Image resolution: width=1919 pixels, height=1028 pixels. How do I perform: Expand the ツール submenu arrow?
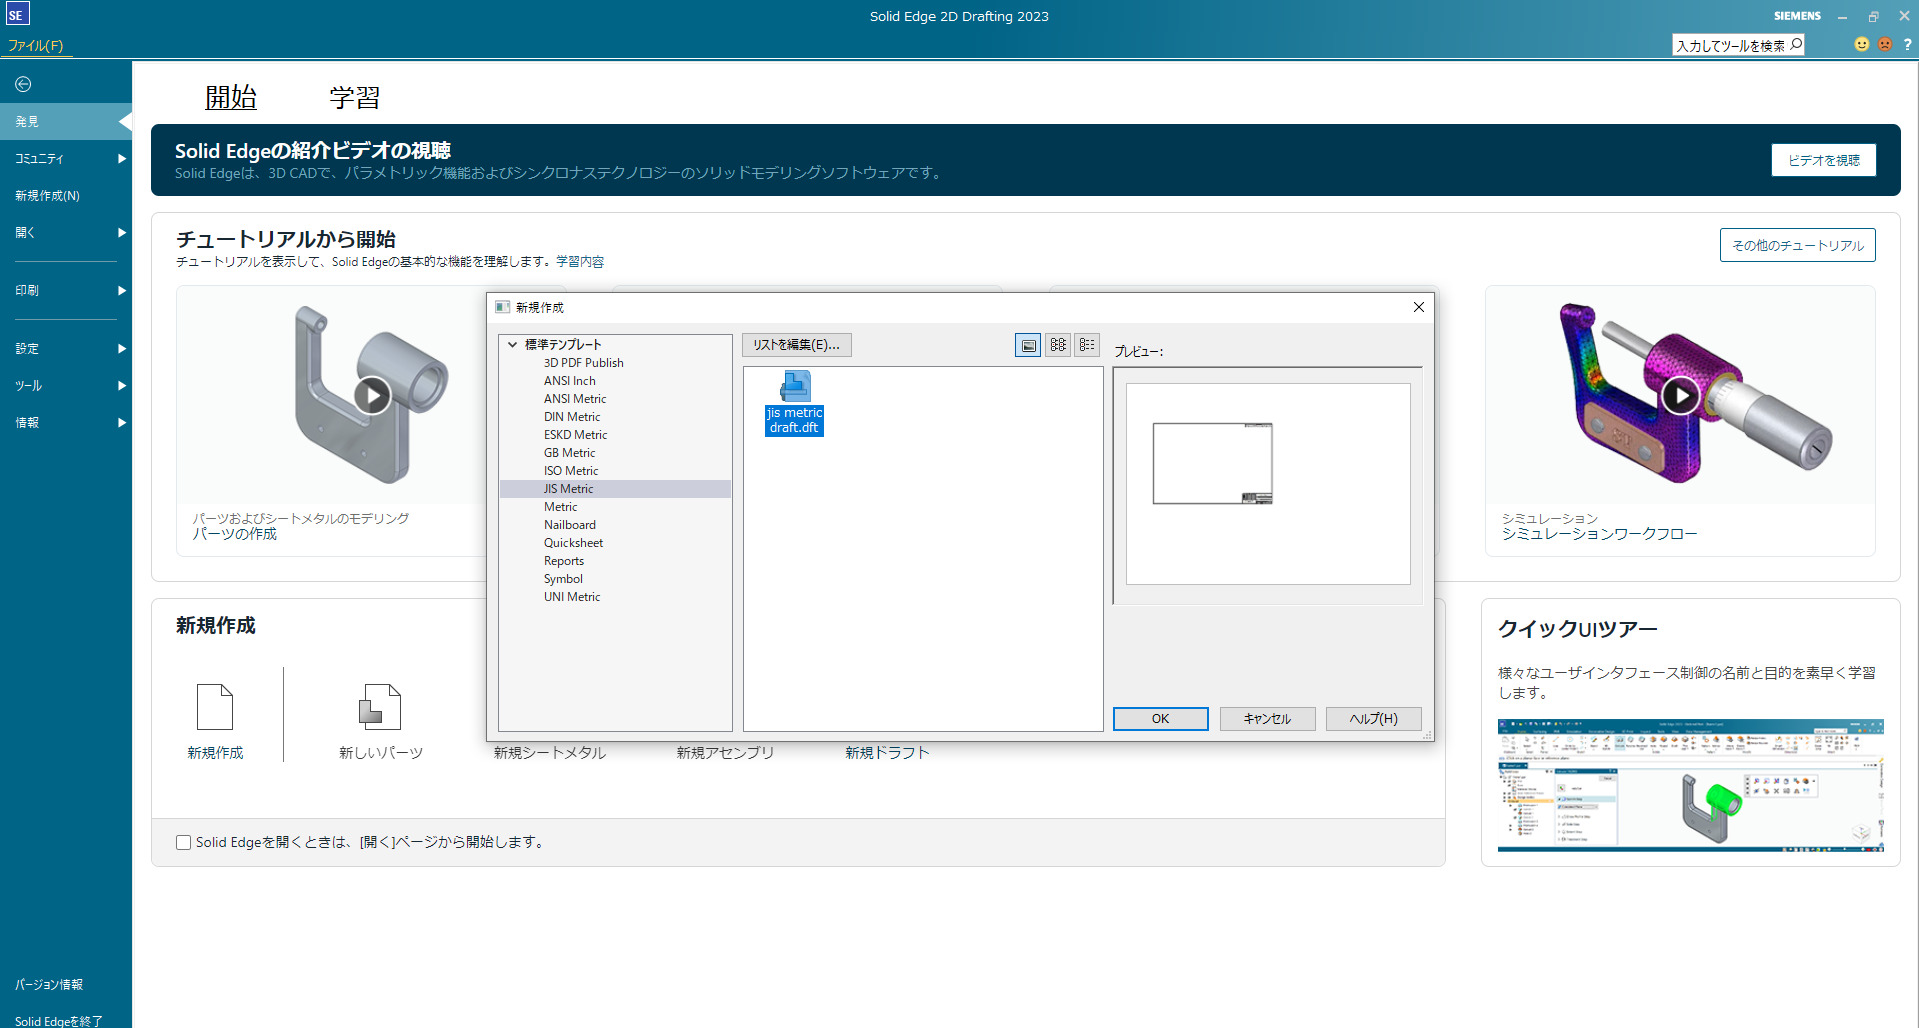(x=122, y=385)
